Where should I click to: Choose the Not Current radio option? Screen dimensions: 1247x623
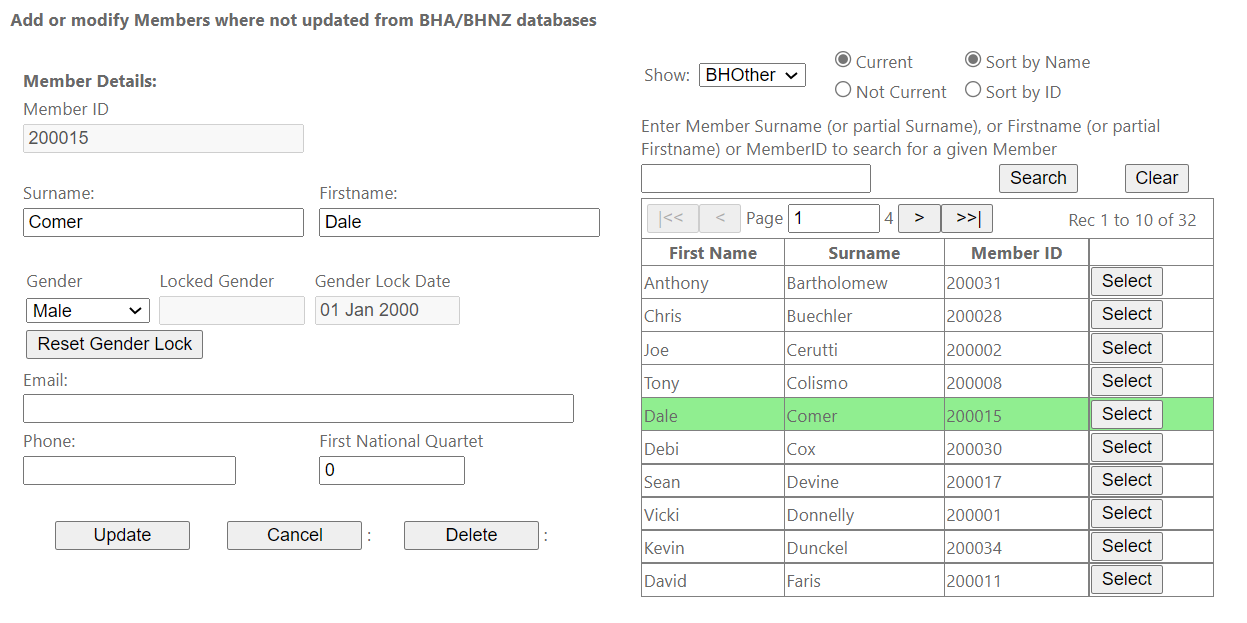[843, 90]
